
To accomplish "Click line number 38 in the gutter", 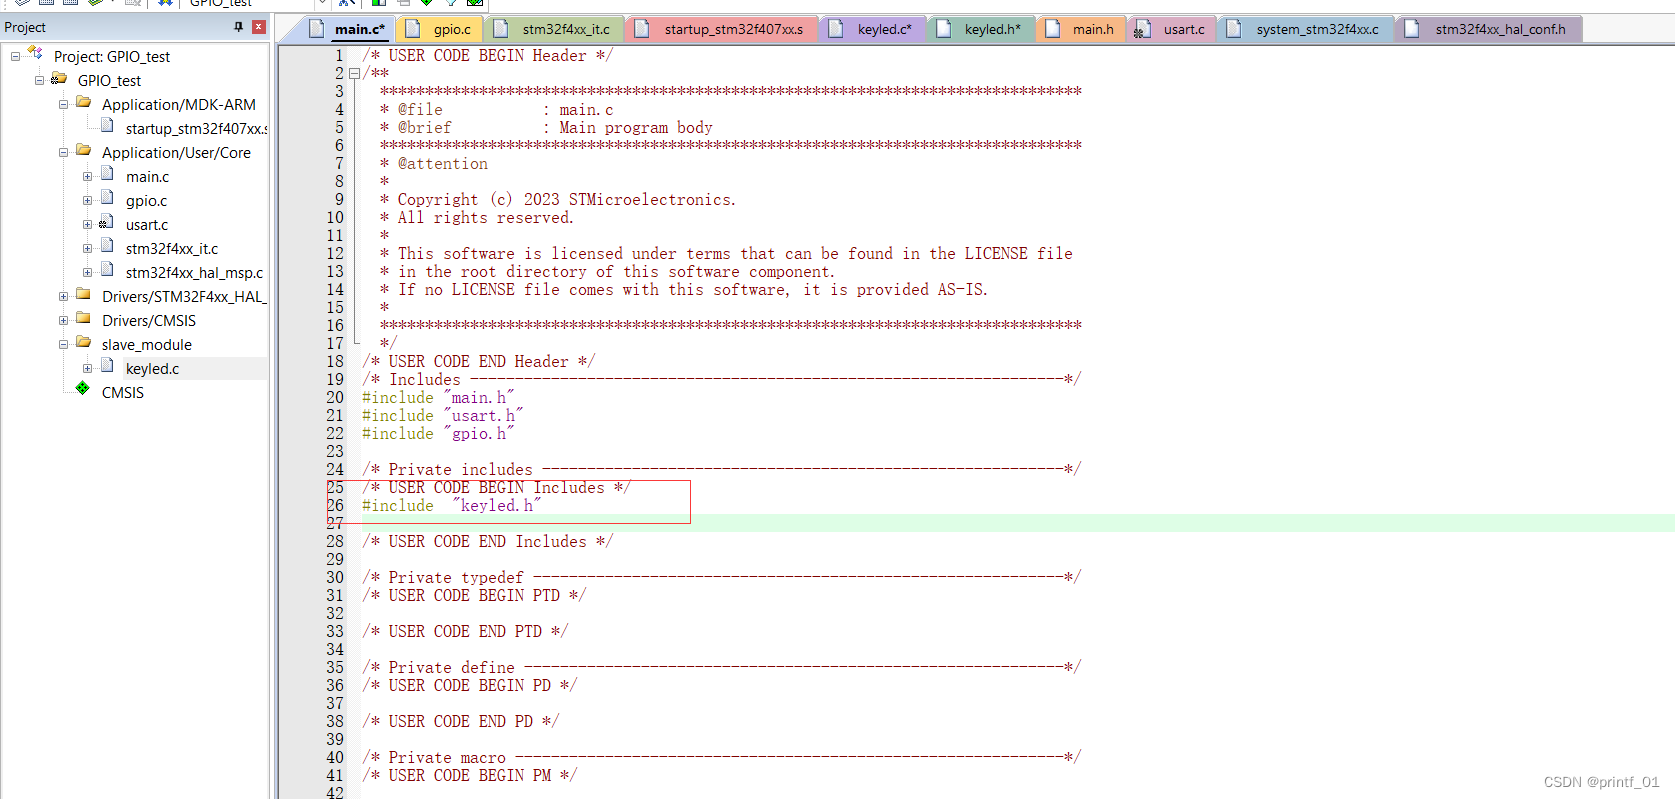I will [x=335, y=722].
